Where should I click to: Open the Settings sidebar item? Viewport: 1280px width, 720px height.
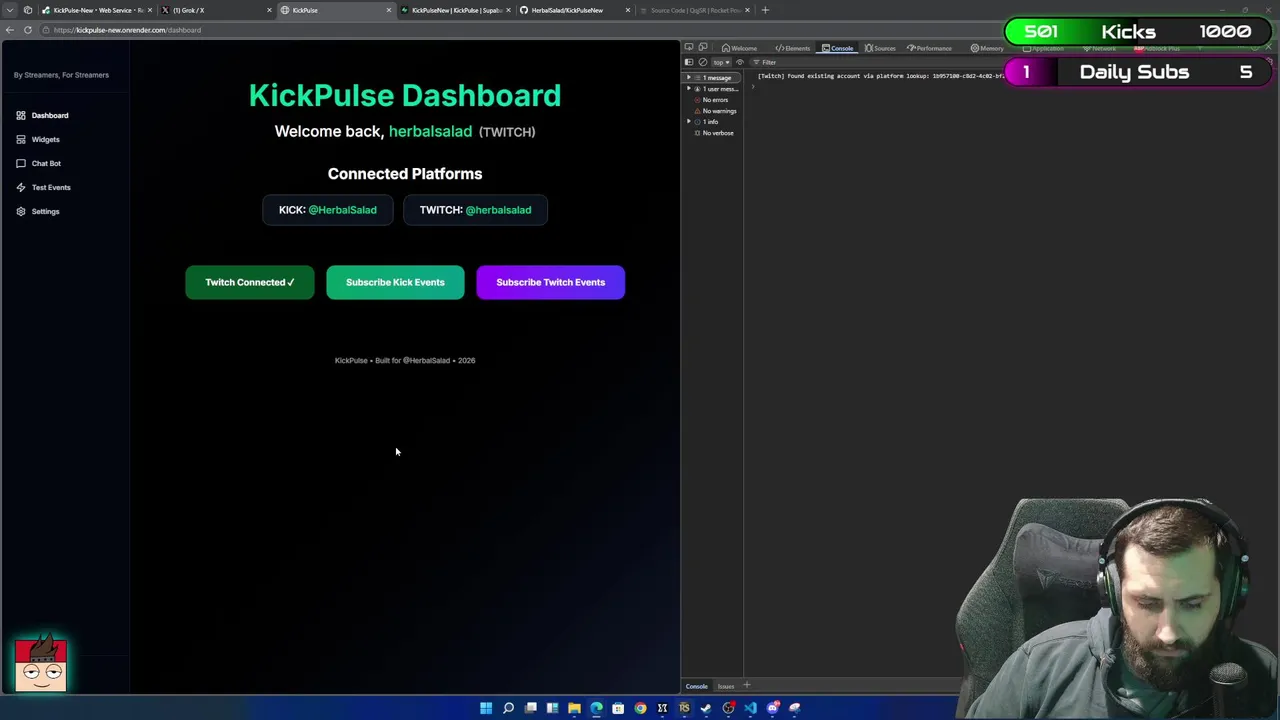coord(38,211)
